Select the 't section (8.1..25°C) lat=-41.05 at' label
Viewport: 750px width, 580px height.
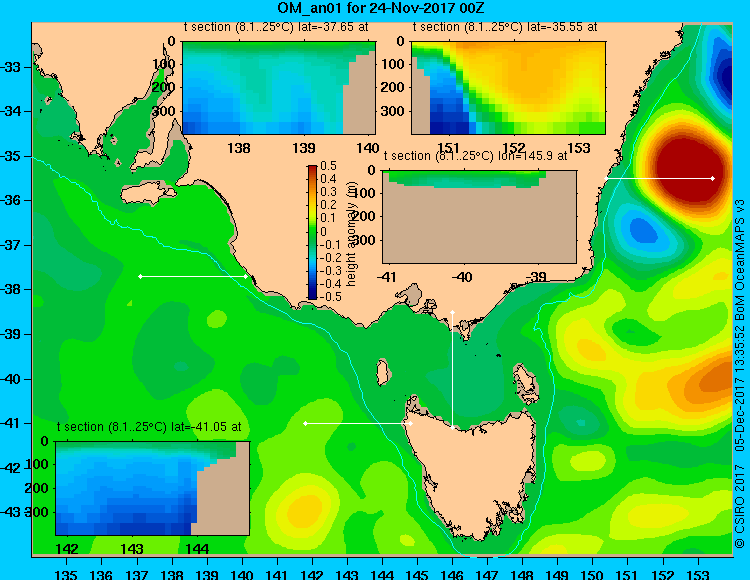pyautogui.click(x=149, y=427)
